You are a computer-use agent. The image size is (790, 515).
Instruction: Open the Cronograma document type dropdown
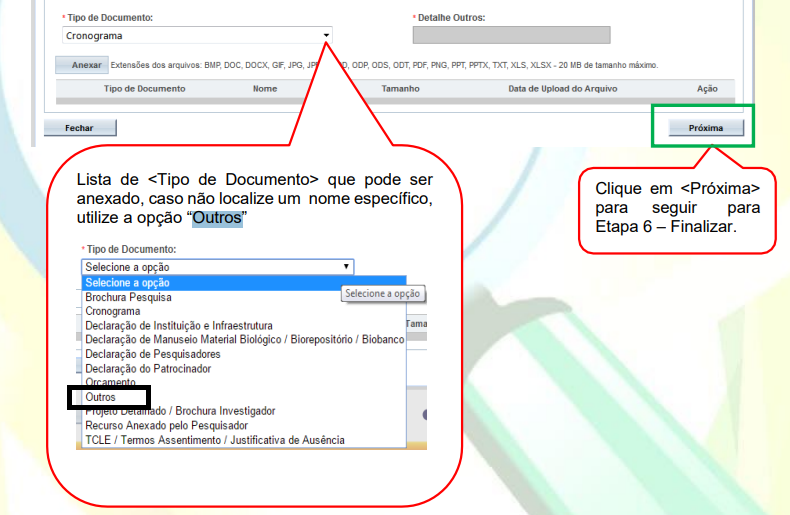coord(195,35)
